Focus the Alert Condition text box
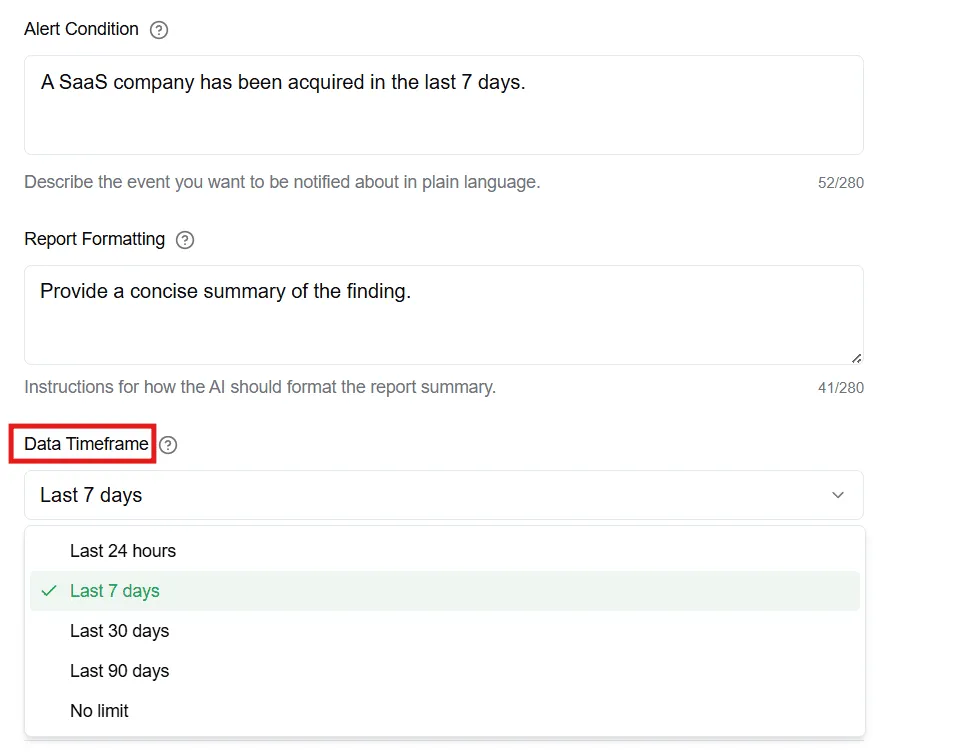958x752 pixels. pyautogui.click(x=444, y=105)
